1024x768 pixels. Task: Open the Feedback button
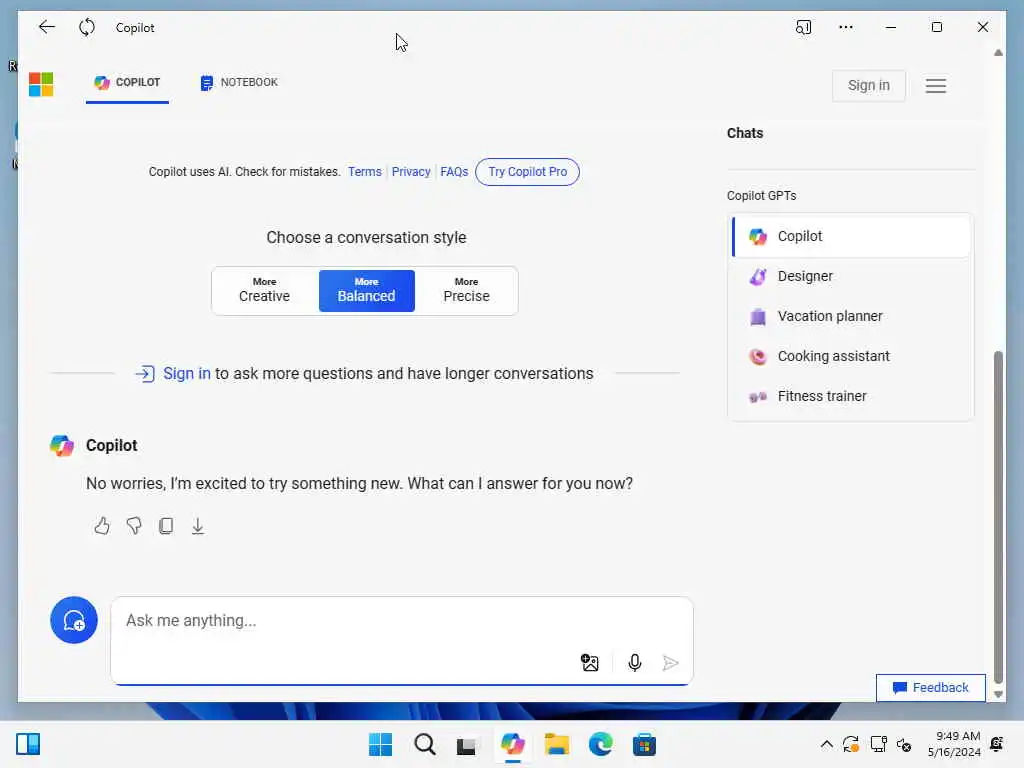[931, 688]
